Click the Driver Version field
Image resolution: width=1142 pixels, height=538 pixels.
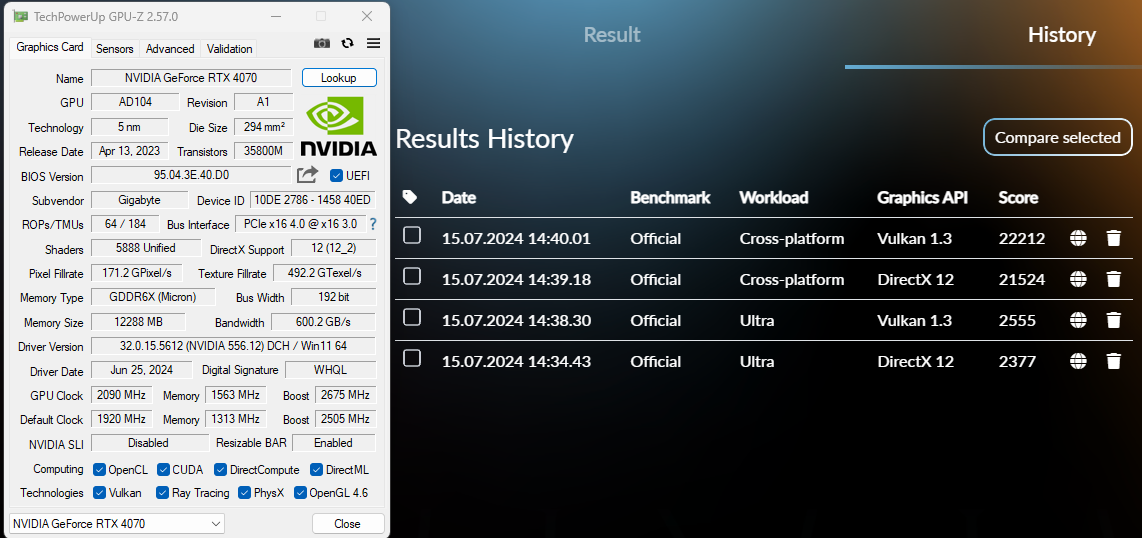233,346
